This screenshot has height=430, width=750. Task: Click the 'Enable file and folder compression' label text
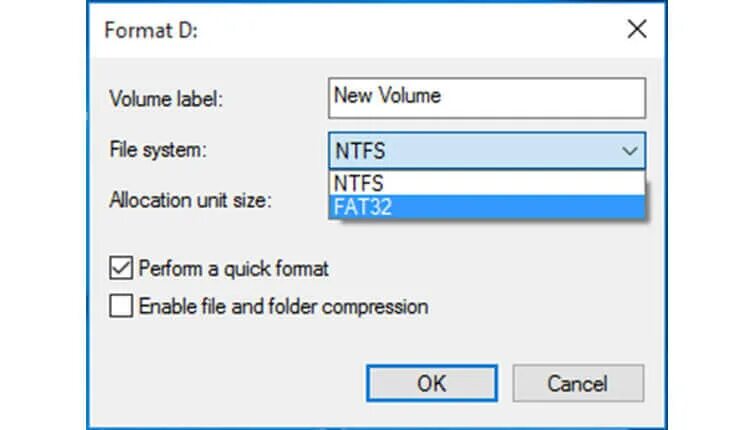pyautogui.click(x=283, y=306)
